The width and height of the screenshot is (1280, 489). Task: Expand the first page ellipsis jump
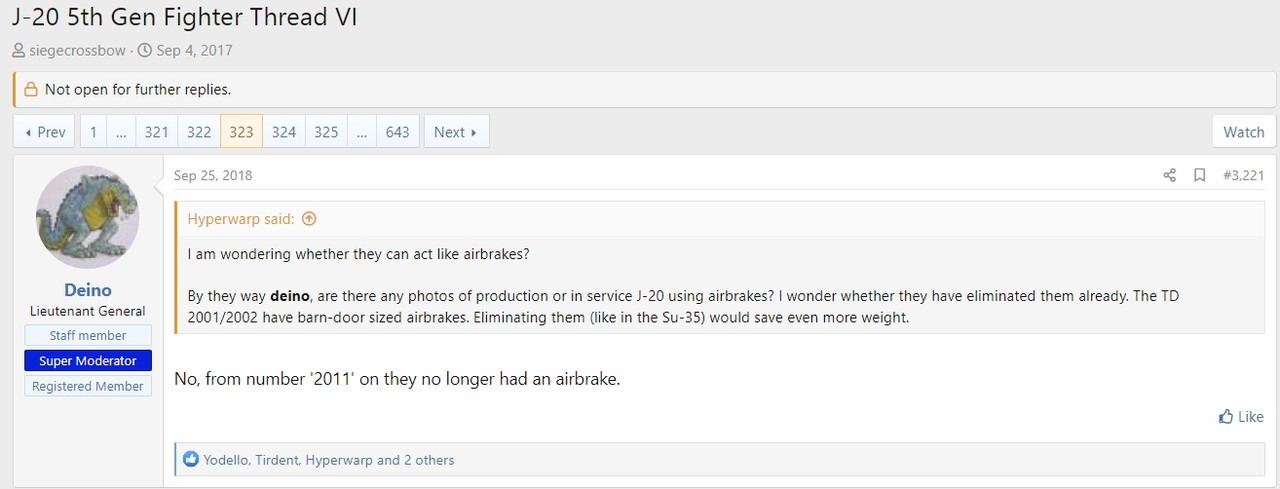(121, 132)
